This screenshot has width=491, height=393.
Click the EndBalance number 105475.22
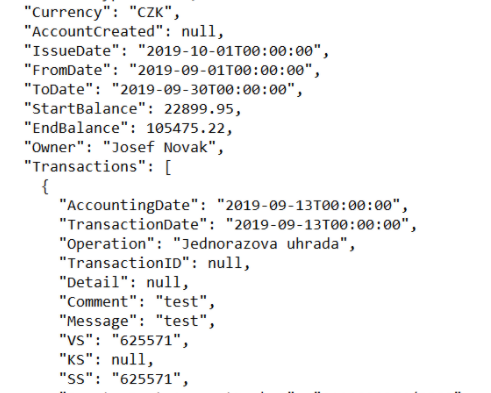pyautogui.click(x=186, y=128)
